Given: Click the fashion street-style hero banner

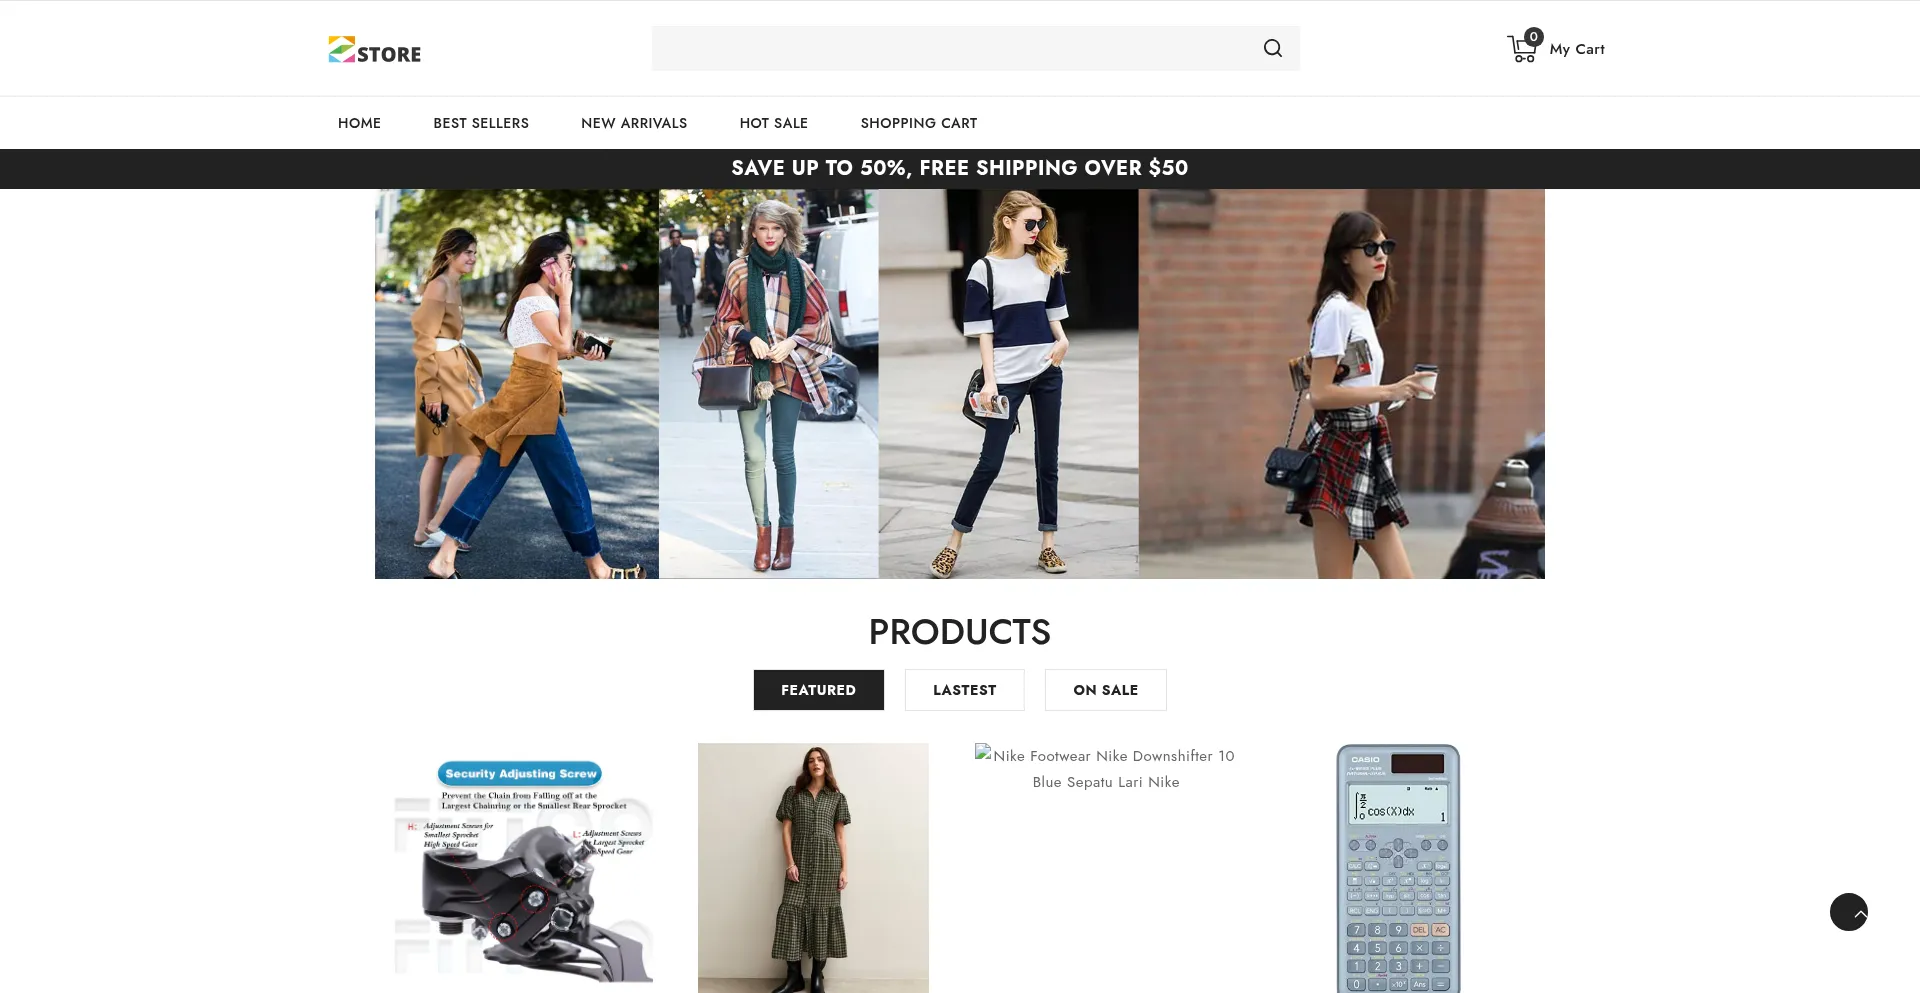Looking at the screenshot, I should [960, 384].
